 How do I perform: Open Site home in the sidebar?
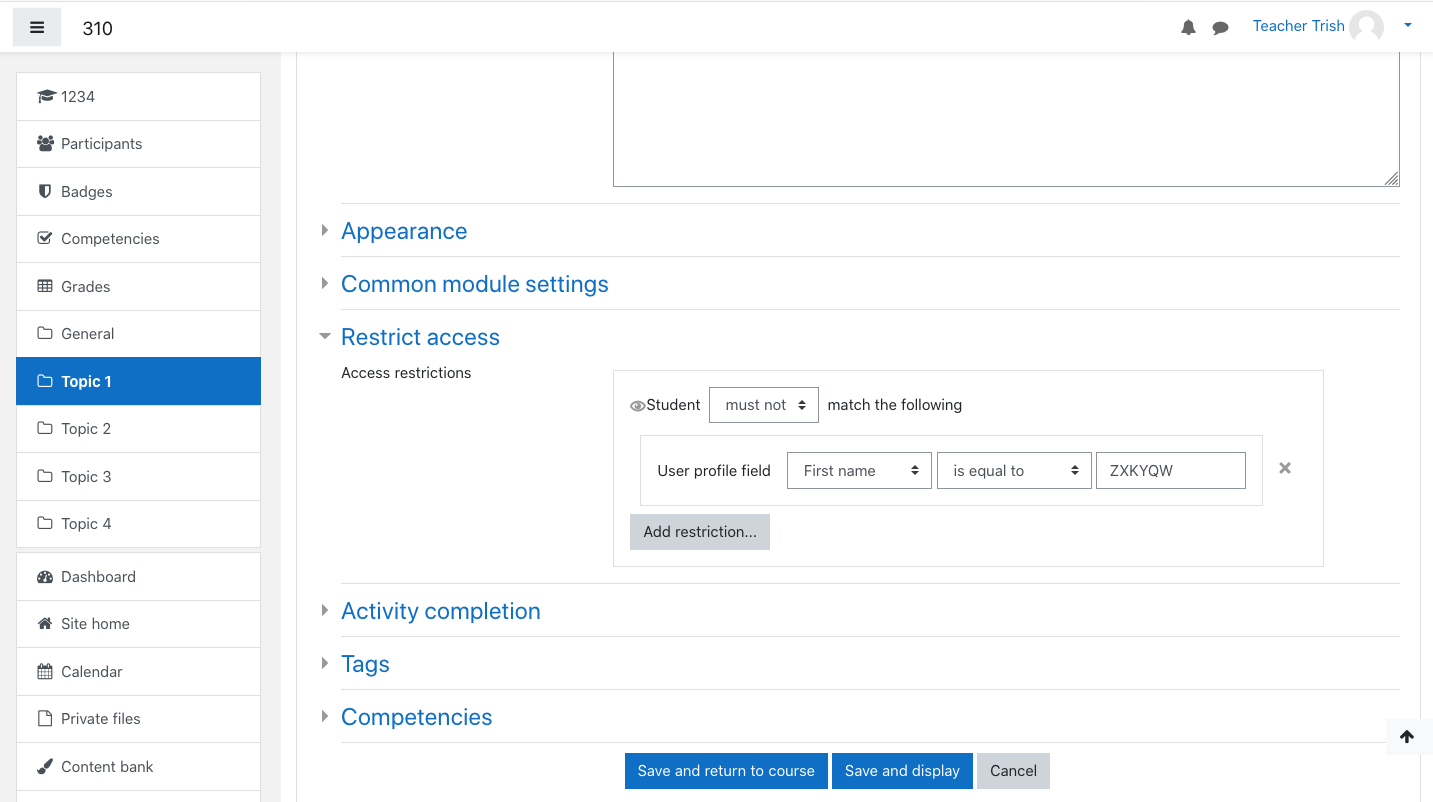(139, 624)
